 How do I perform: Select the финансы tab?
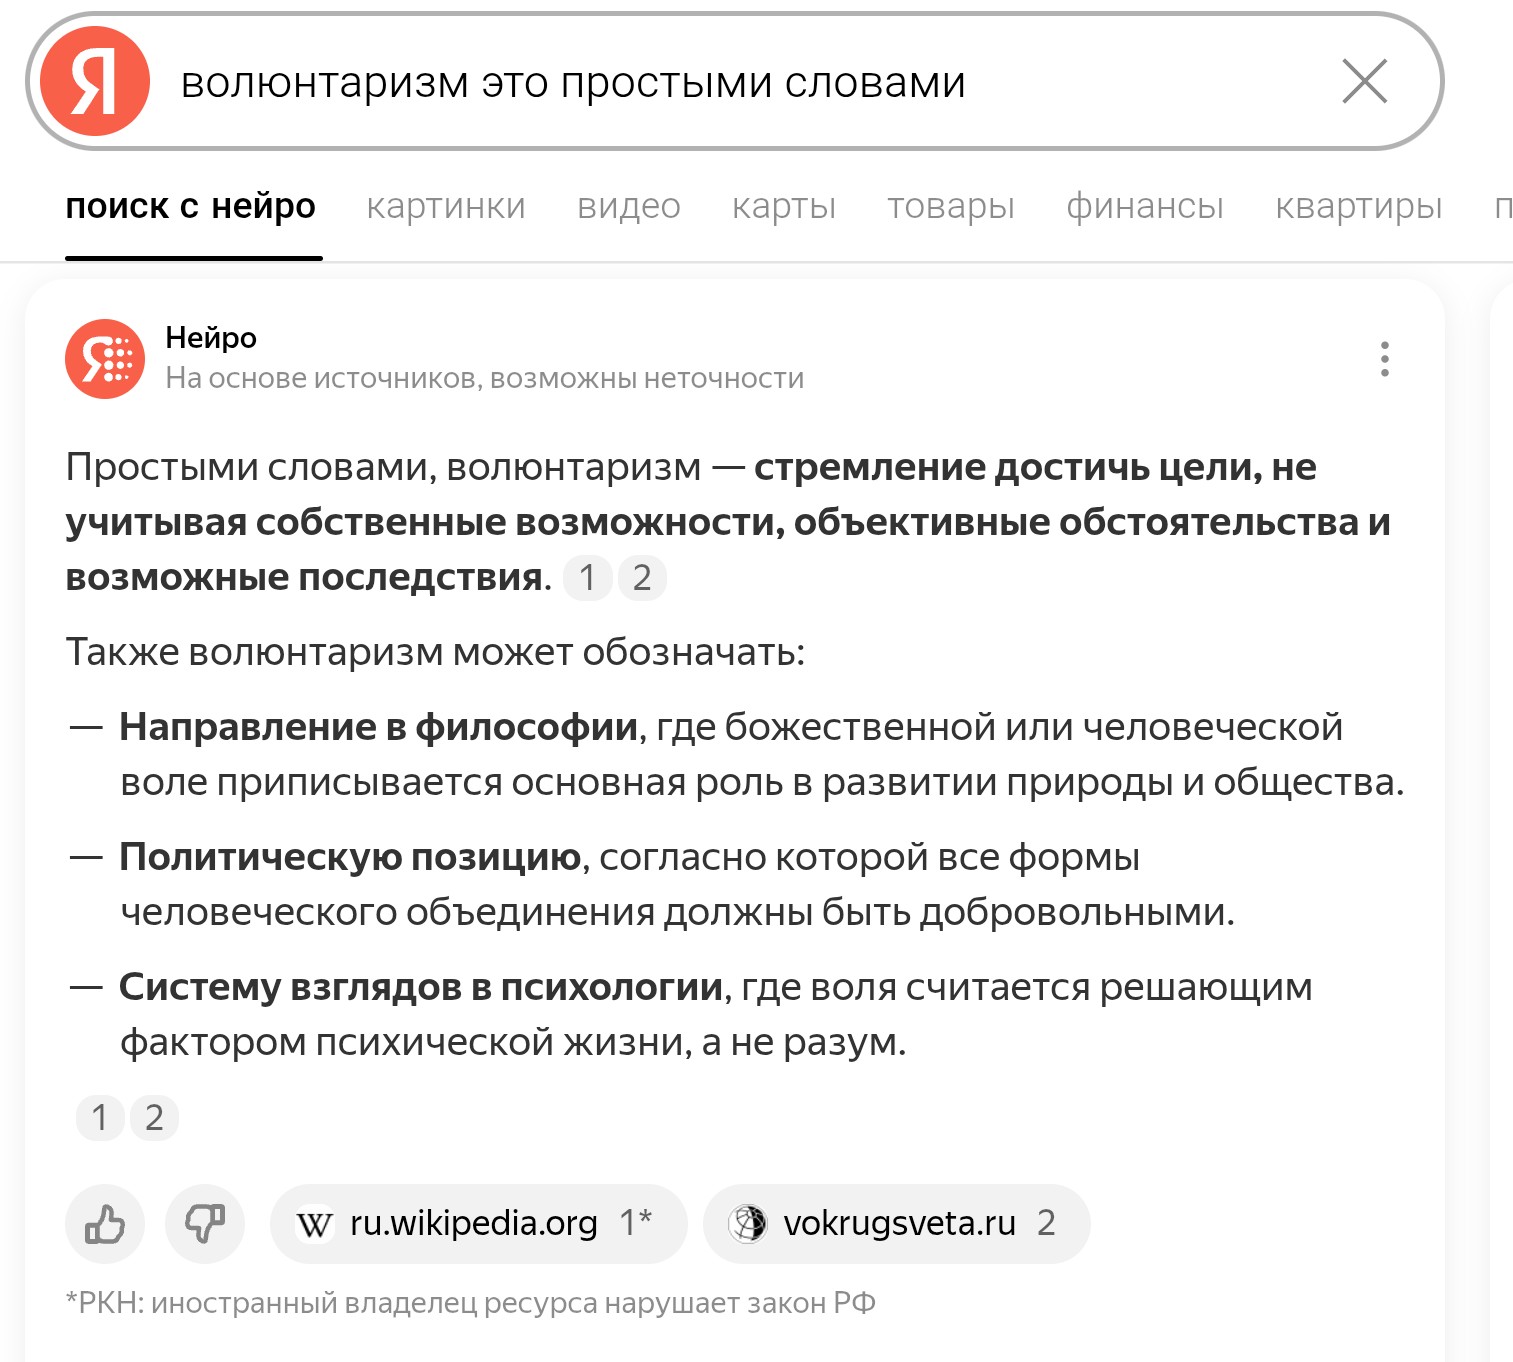point(1144,206)
